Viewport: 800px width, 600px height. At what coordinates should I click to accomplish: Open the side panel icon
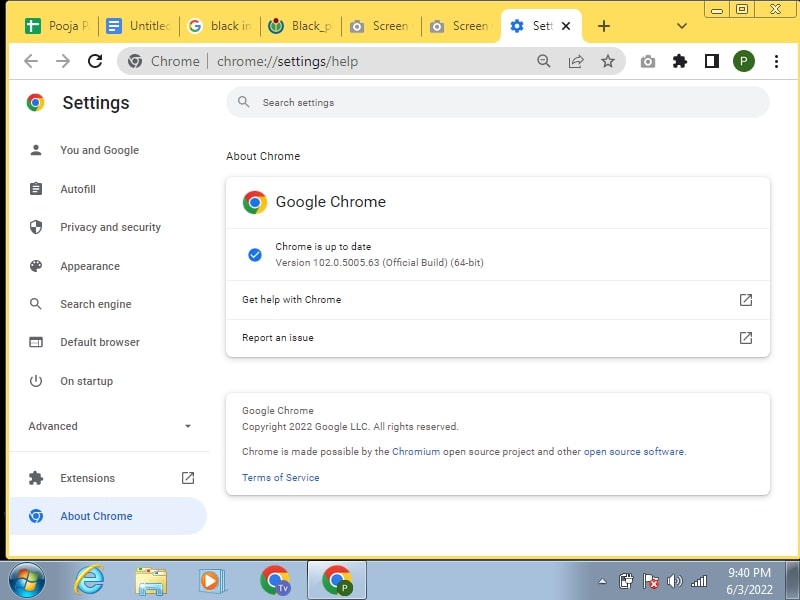pos(712,61)
